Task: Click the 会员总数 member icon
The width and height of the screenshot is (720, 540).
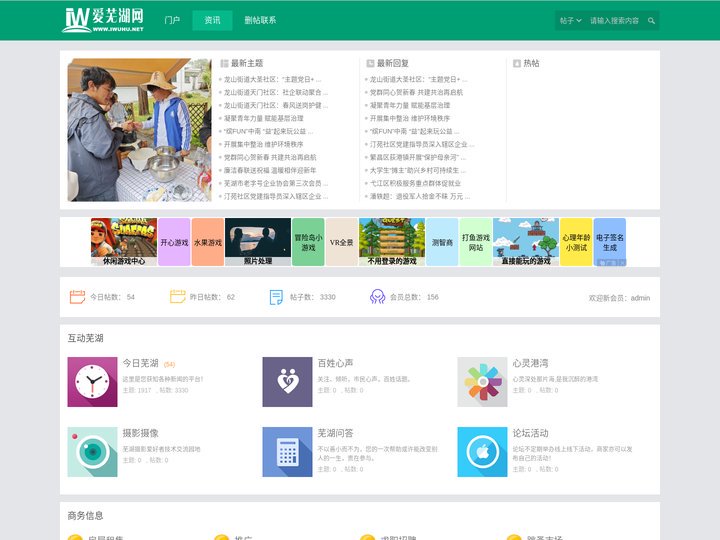Action: pyautogui.click(x=377, y=297)
